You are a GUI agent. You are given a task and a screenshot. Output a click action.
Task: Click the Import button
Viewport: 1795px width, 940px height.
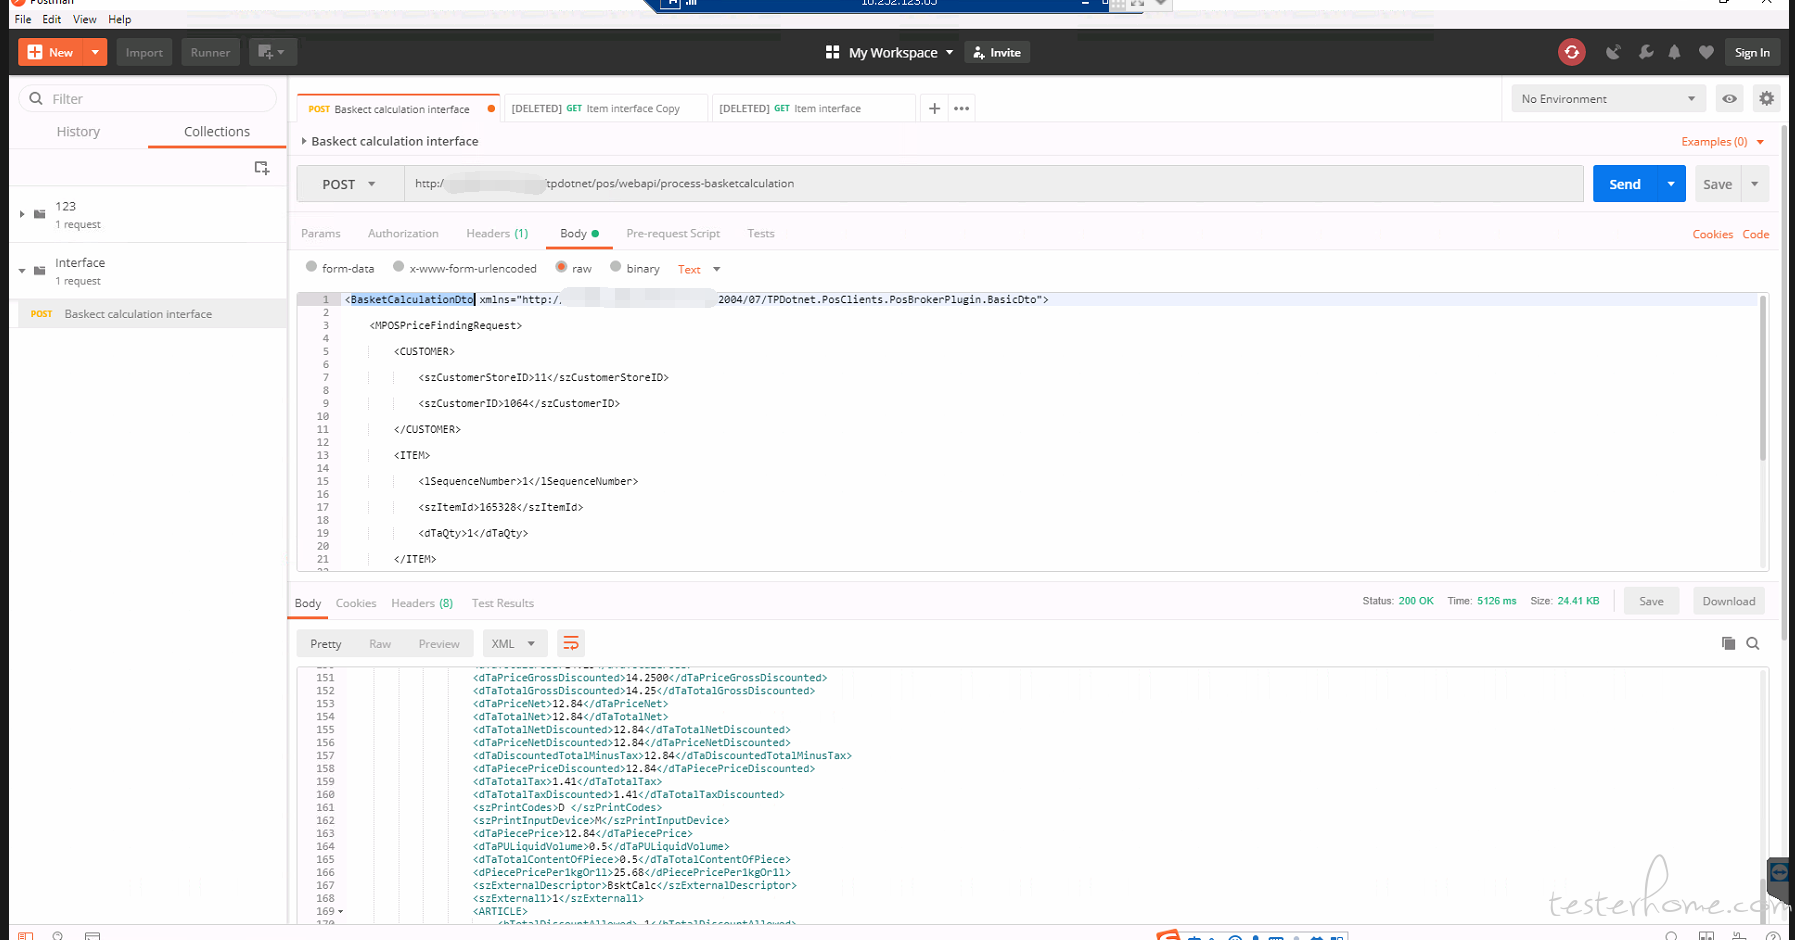pos(144,52)
